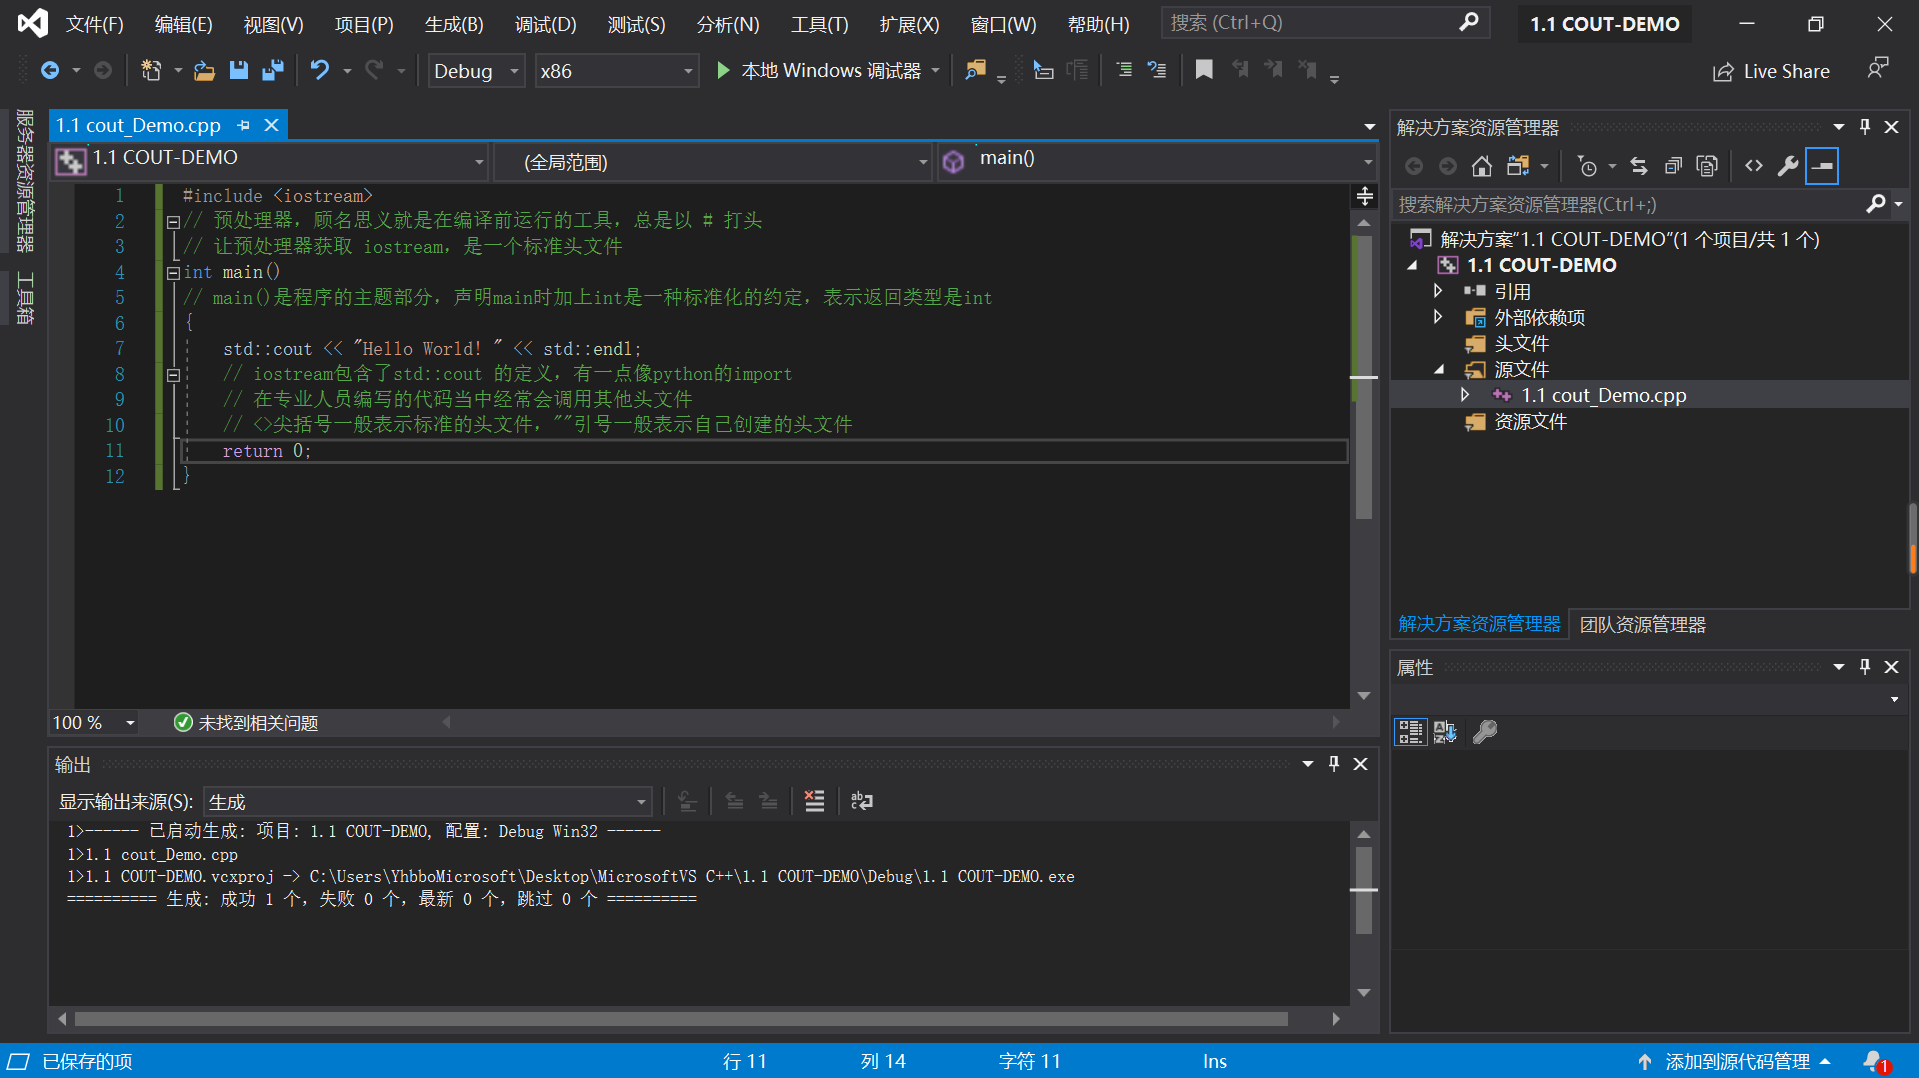Toggle a bookmark on the current line
This screenshot has height=1078, width=1919.
coord(1204,70)
